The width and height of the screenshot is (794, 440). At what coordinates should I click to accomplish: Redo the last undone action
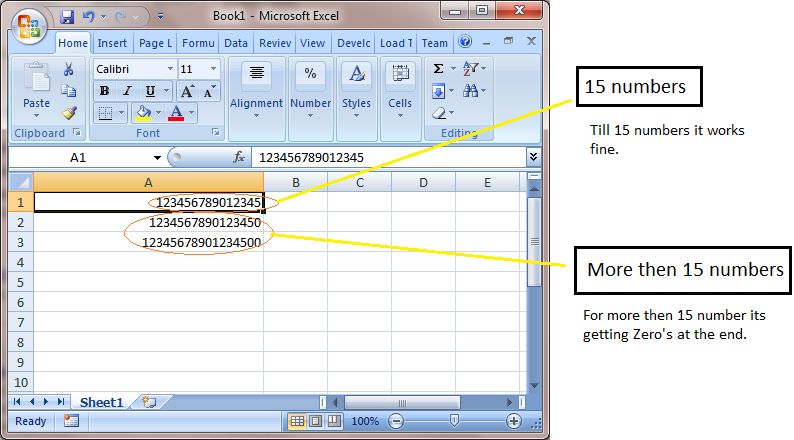coord(121,17)
